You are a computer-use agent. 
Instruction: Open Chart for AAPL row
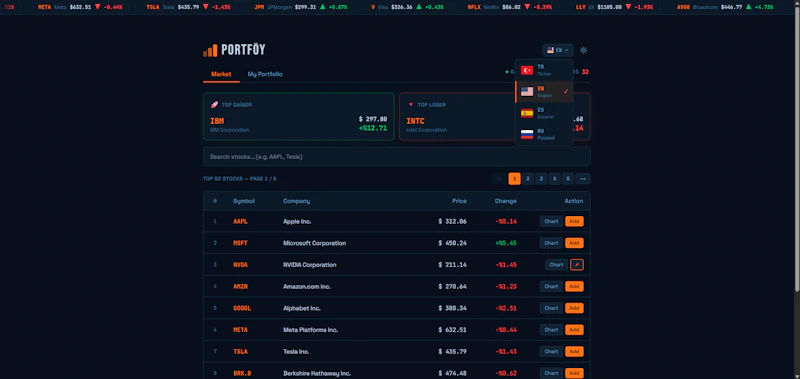coord(551,221)
